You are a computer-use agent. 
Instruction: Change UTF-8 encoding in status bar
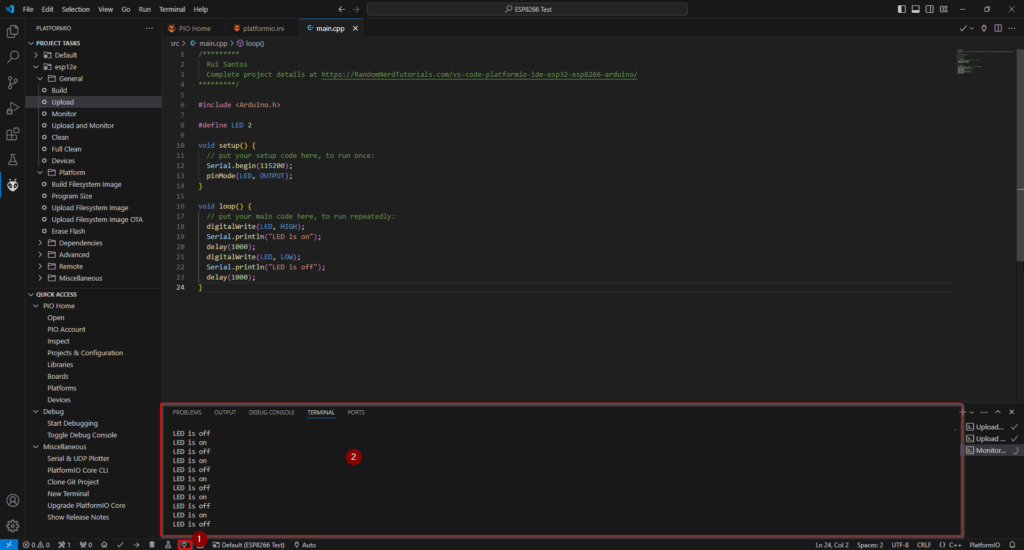[x=900, y=545]
